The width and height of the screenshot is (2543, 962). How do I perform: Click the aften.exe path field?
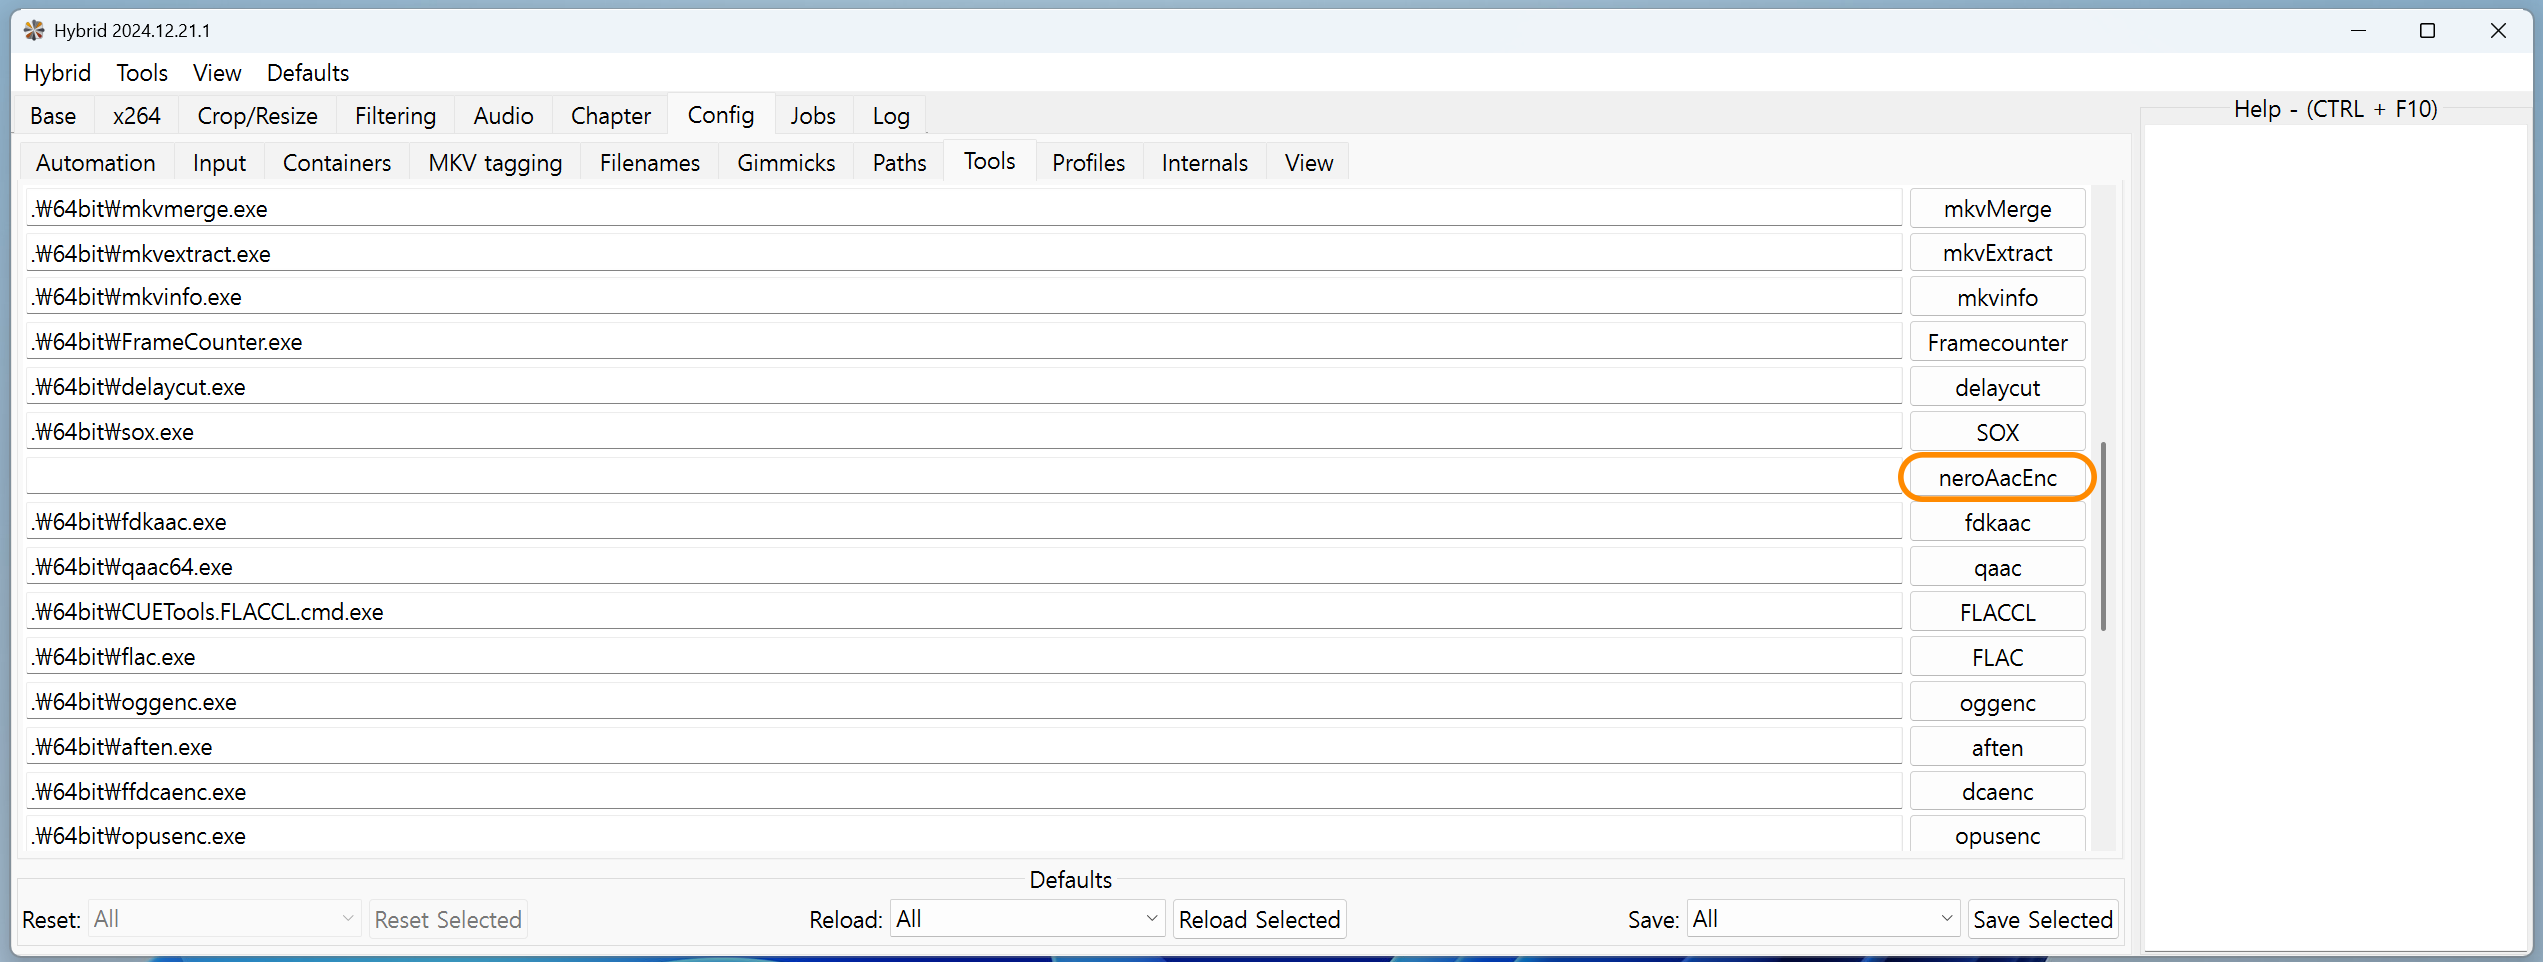pos(964,747)
